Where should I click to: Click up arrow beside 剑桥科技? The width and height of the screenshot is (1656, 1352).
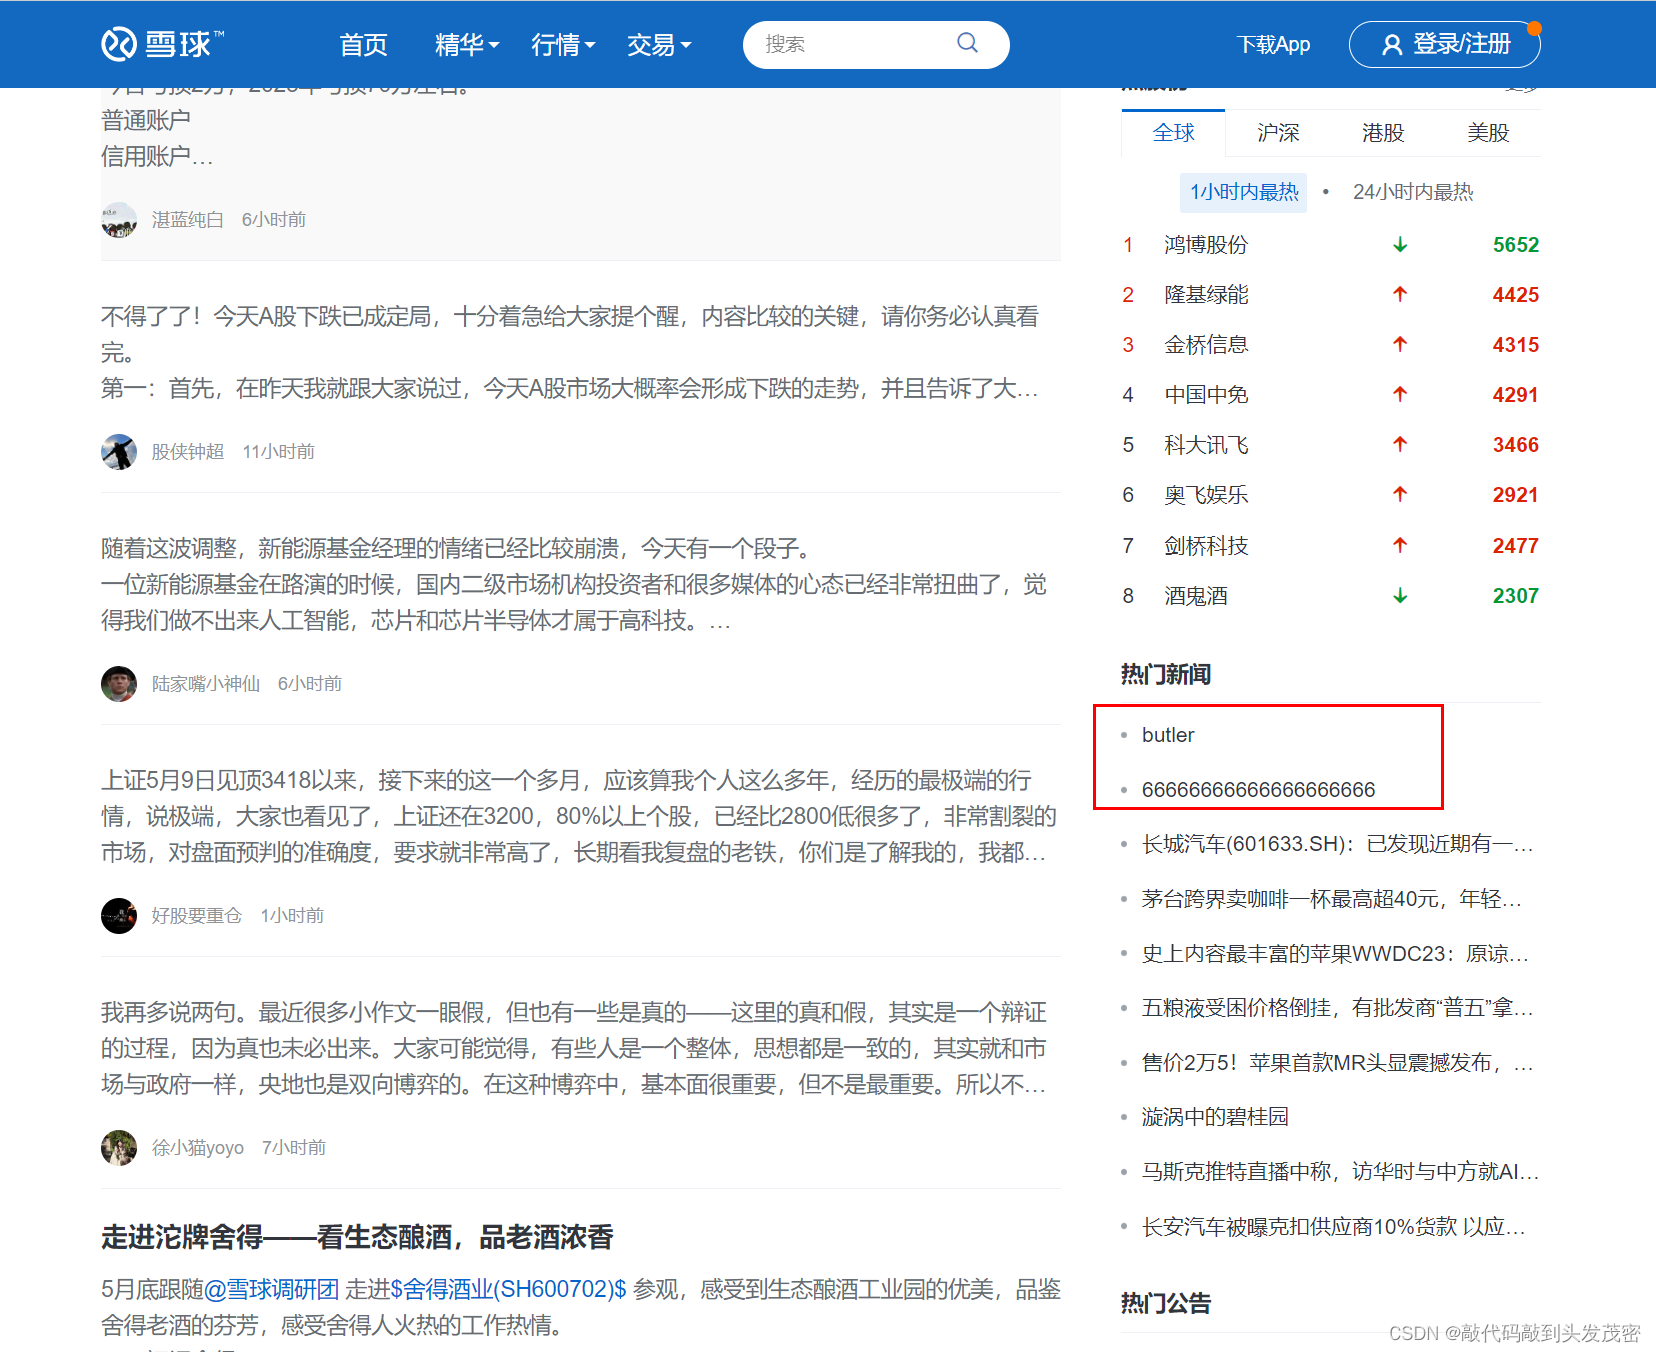tap(1400, 546)
